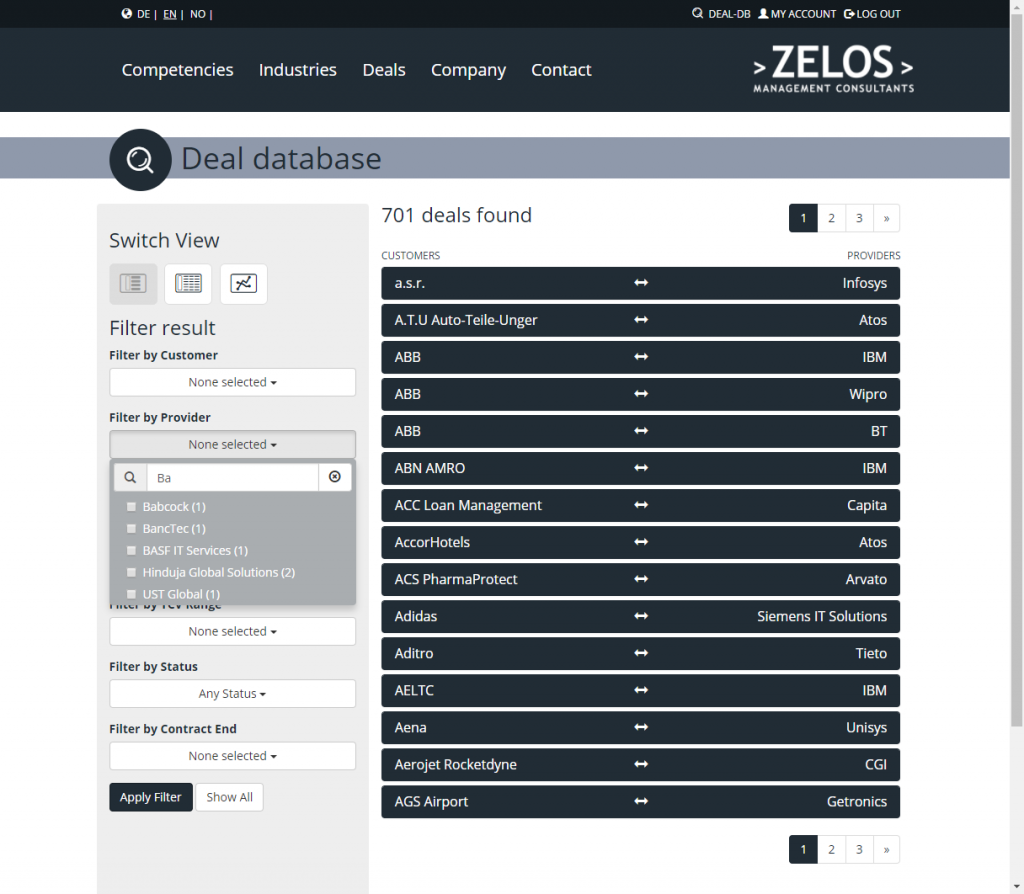This screenshot has width=1024, height=894.
Task: Switch to the list view icon
Action: coord(133,283)
